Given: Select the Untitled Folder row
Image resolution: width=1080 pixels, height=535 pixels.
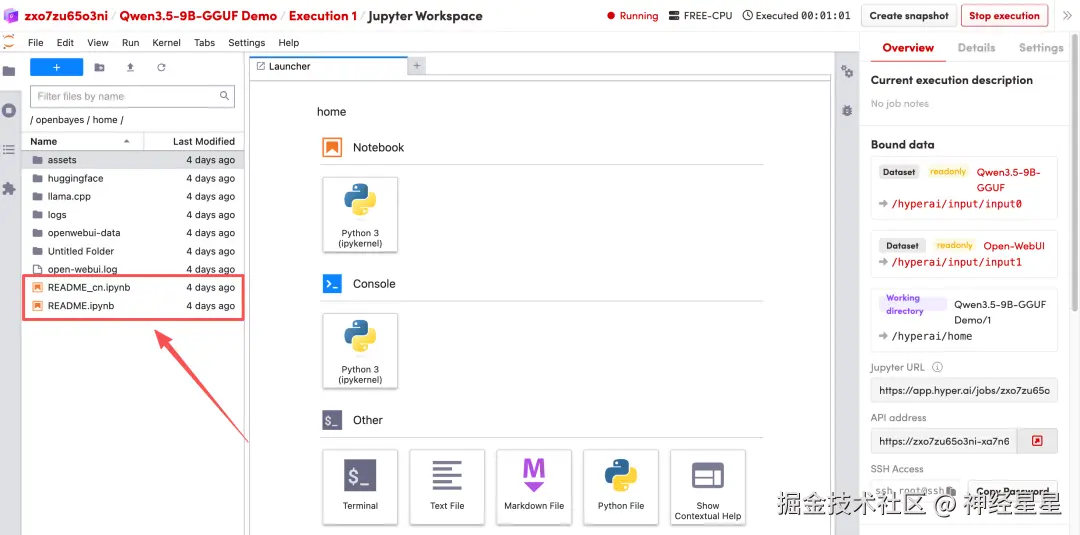Looking at the screenshot, I should [133, 251].
